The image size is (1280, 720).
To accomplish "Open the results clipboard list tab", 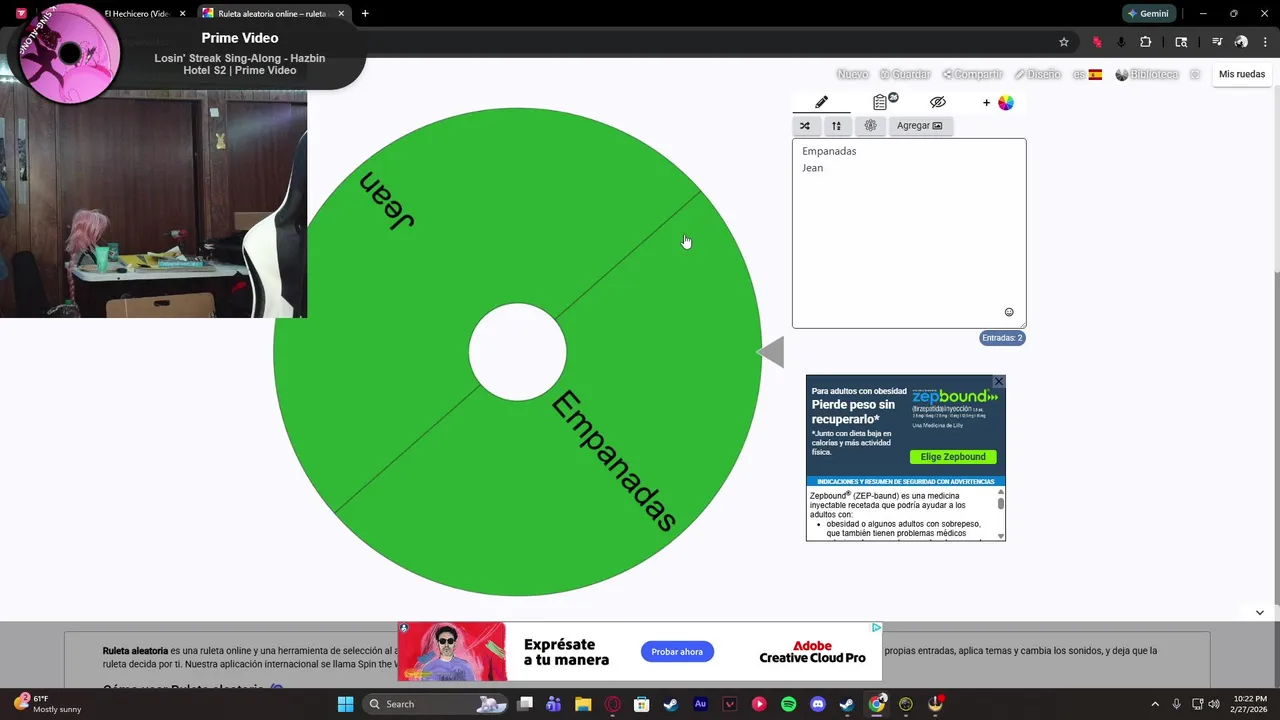I will (880, 102).
